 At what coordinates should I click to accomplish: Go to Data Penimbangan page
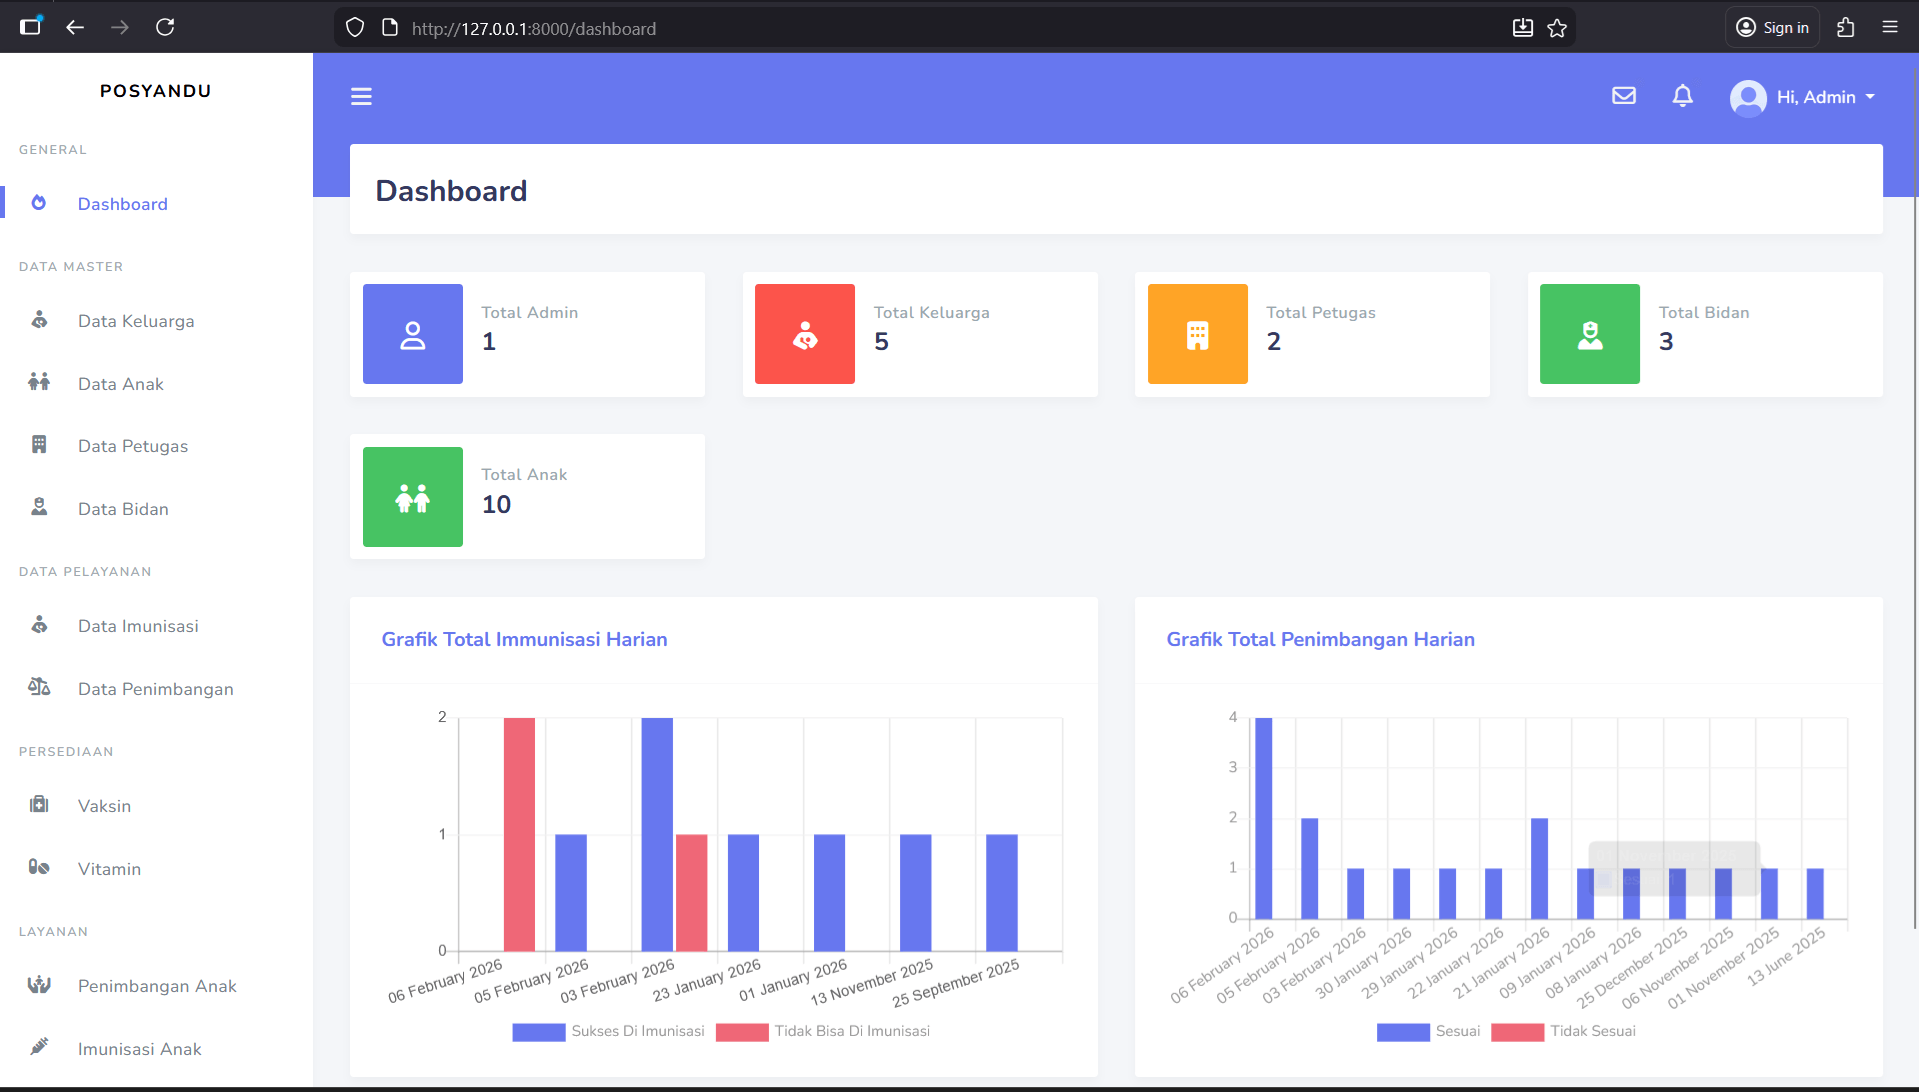[156, 689]
